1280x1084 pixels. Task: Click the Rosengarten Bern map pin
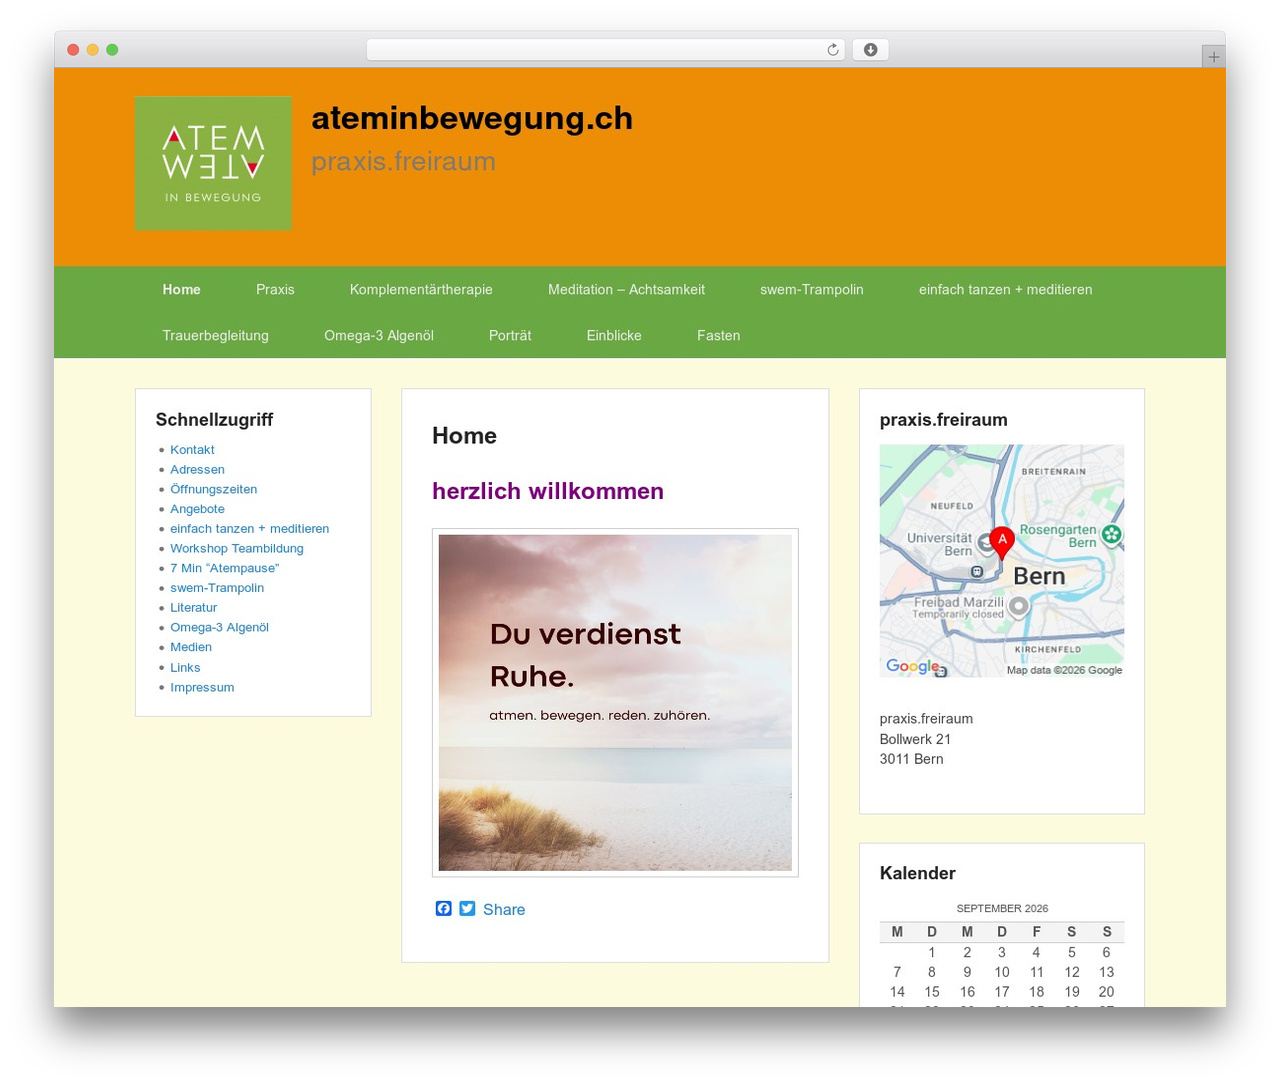point(1111,535)
